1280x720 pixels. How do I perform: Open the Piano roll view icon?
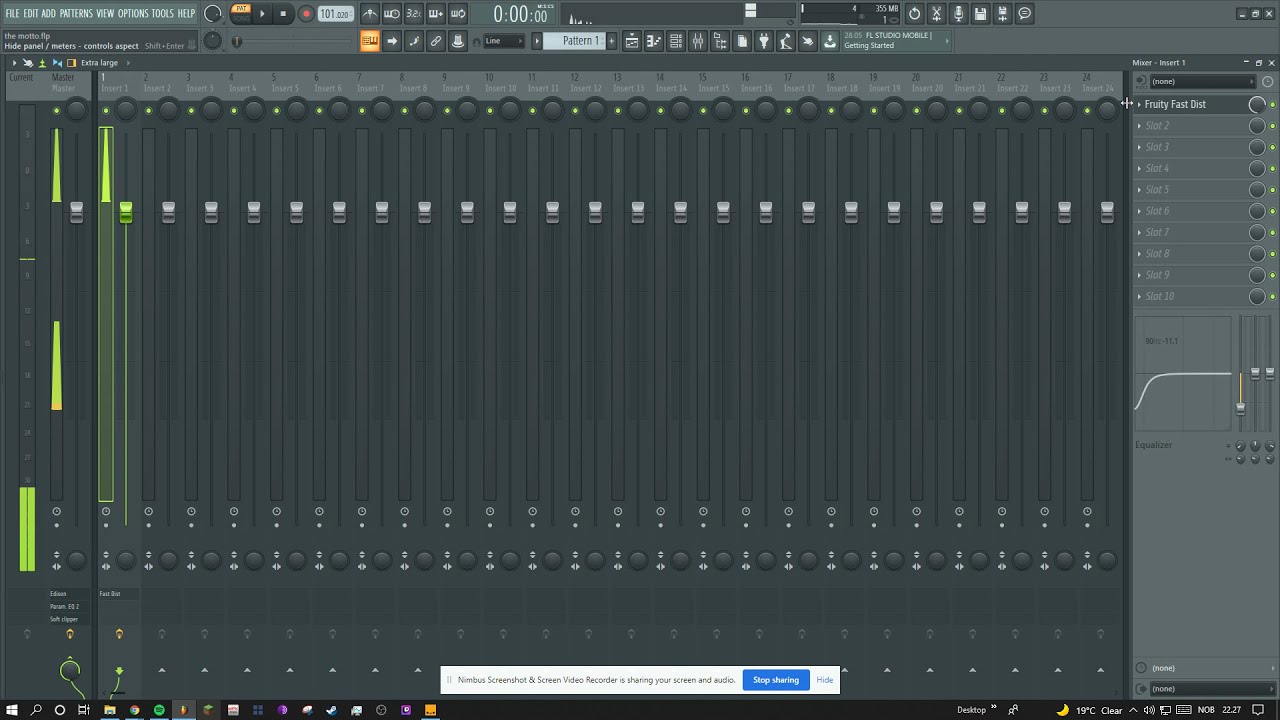(x=654, y=41)
